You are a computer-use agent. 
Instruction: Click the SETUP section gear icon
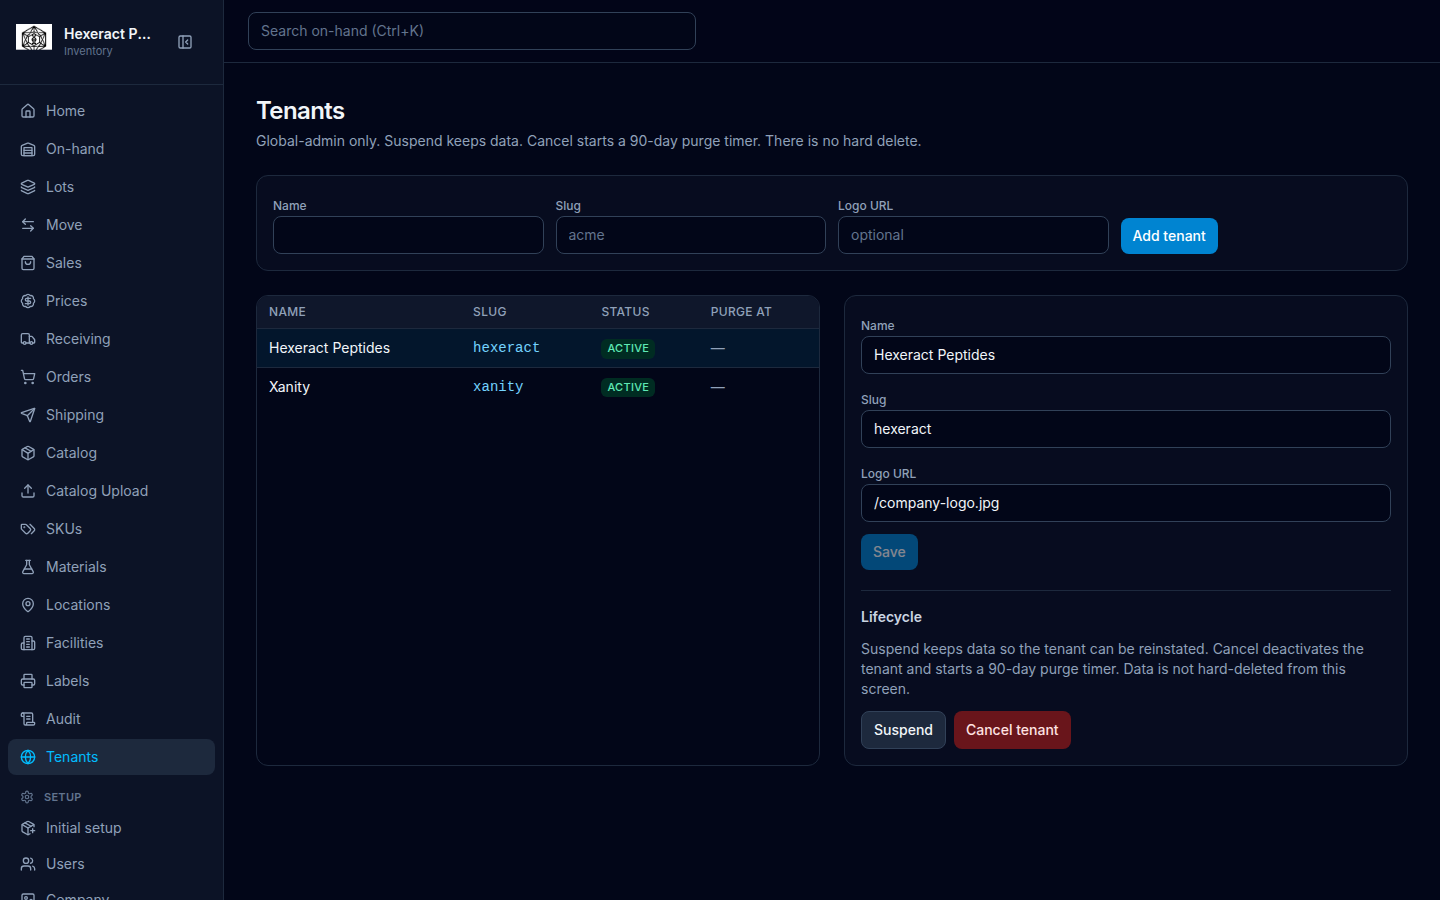pyautogui.click(x=27, y=797)
